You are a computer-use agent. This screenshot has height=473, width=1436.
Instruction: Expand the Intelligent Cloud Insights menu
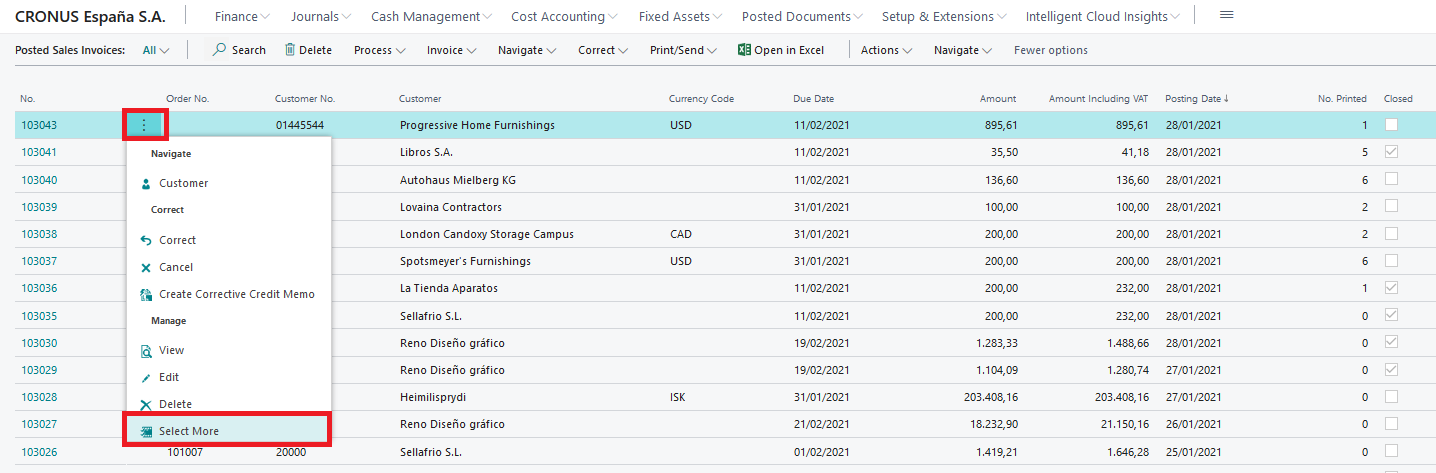tap(1103, 16)
